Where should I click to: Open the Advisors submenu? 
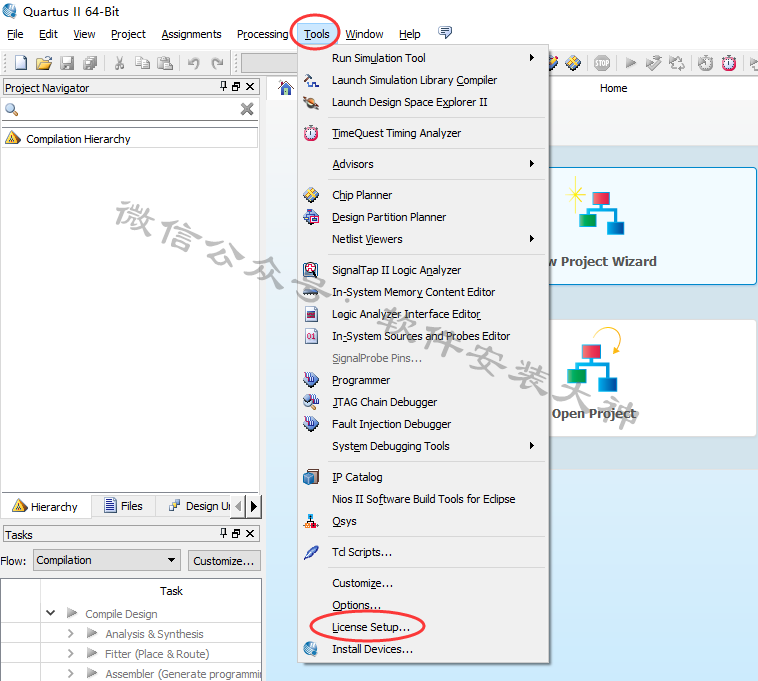pyautogui.click(x=423, y=164)
